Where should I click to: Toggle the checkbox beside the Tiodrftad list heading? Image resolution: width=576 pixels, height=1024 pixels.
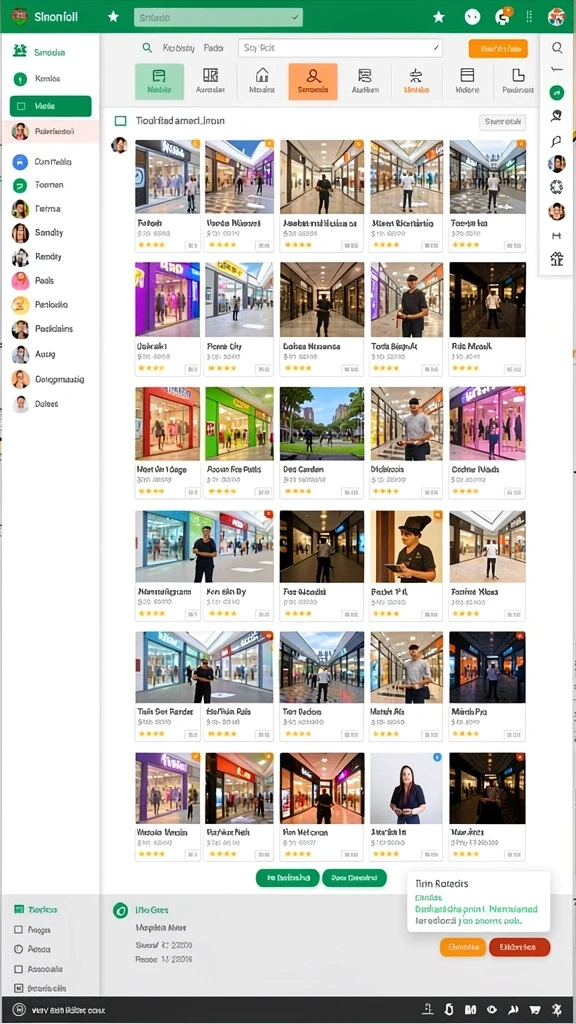pos(120,121)
